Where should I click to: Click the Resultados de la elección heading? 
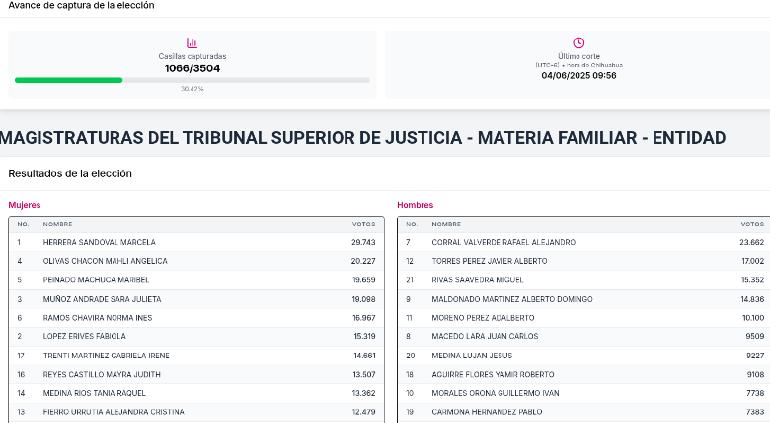[x=70, y=173]
